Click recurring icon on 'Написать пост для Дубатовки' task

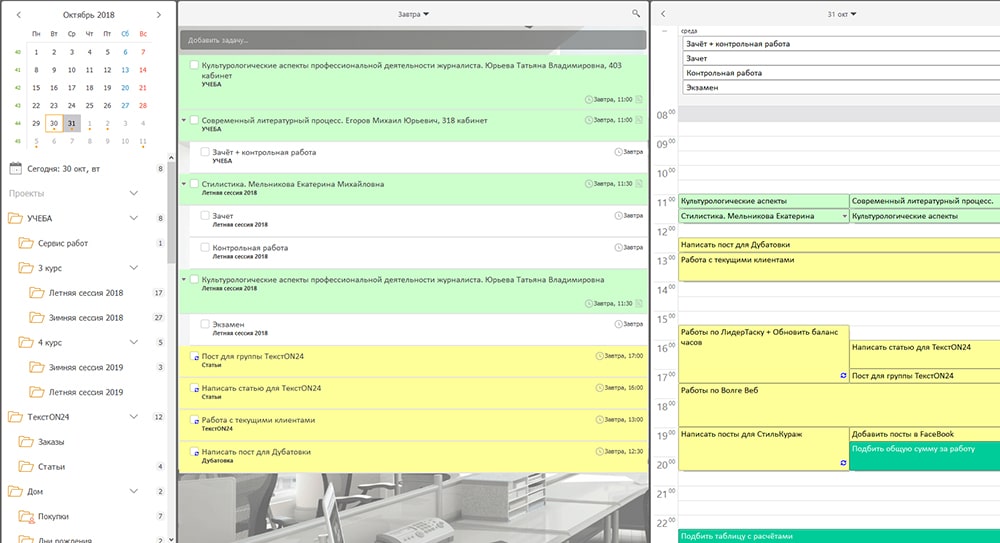click(195, 453)
